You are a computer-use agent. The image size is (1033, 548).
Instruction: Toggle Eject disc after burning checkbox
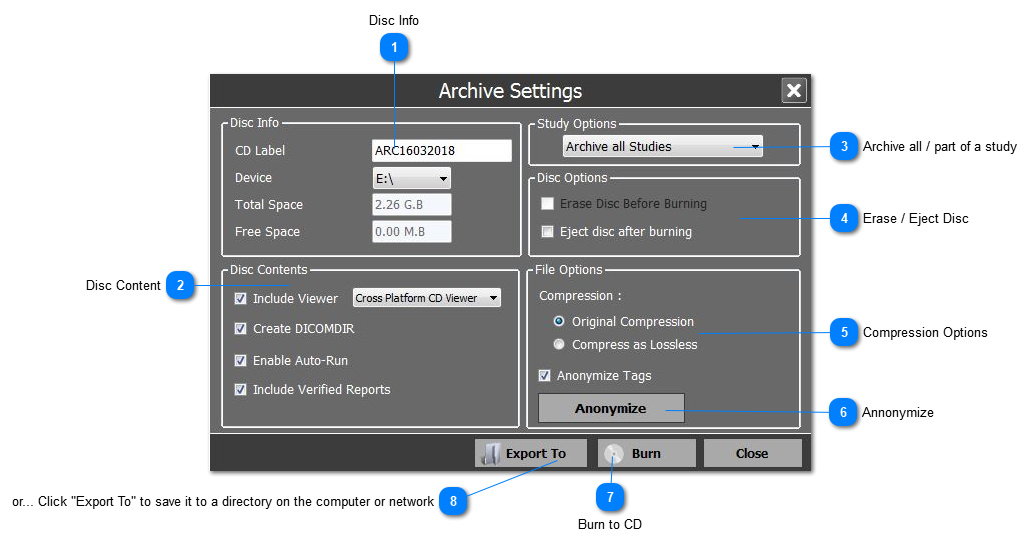[547, 231]
